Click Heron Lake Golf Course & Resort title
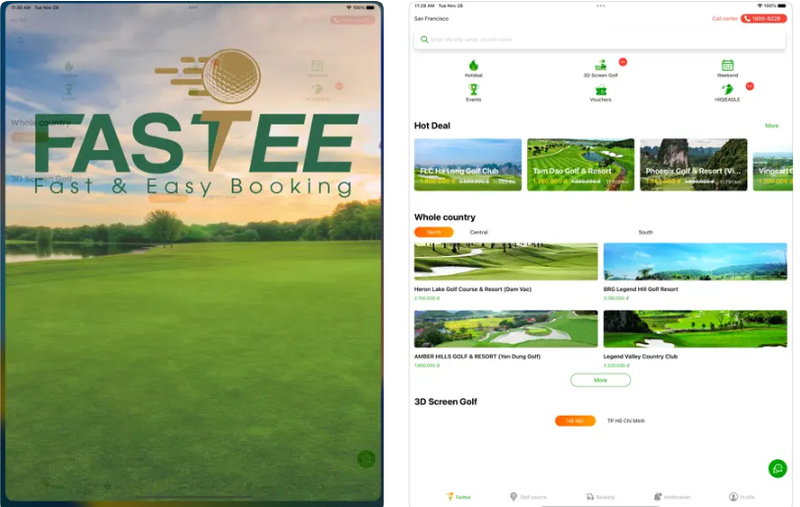The width and height of the screenshot is (800, 507). coord(472,289)
